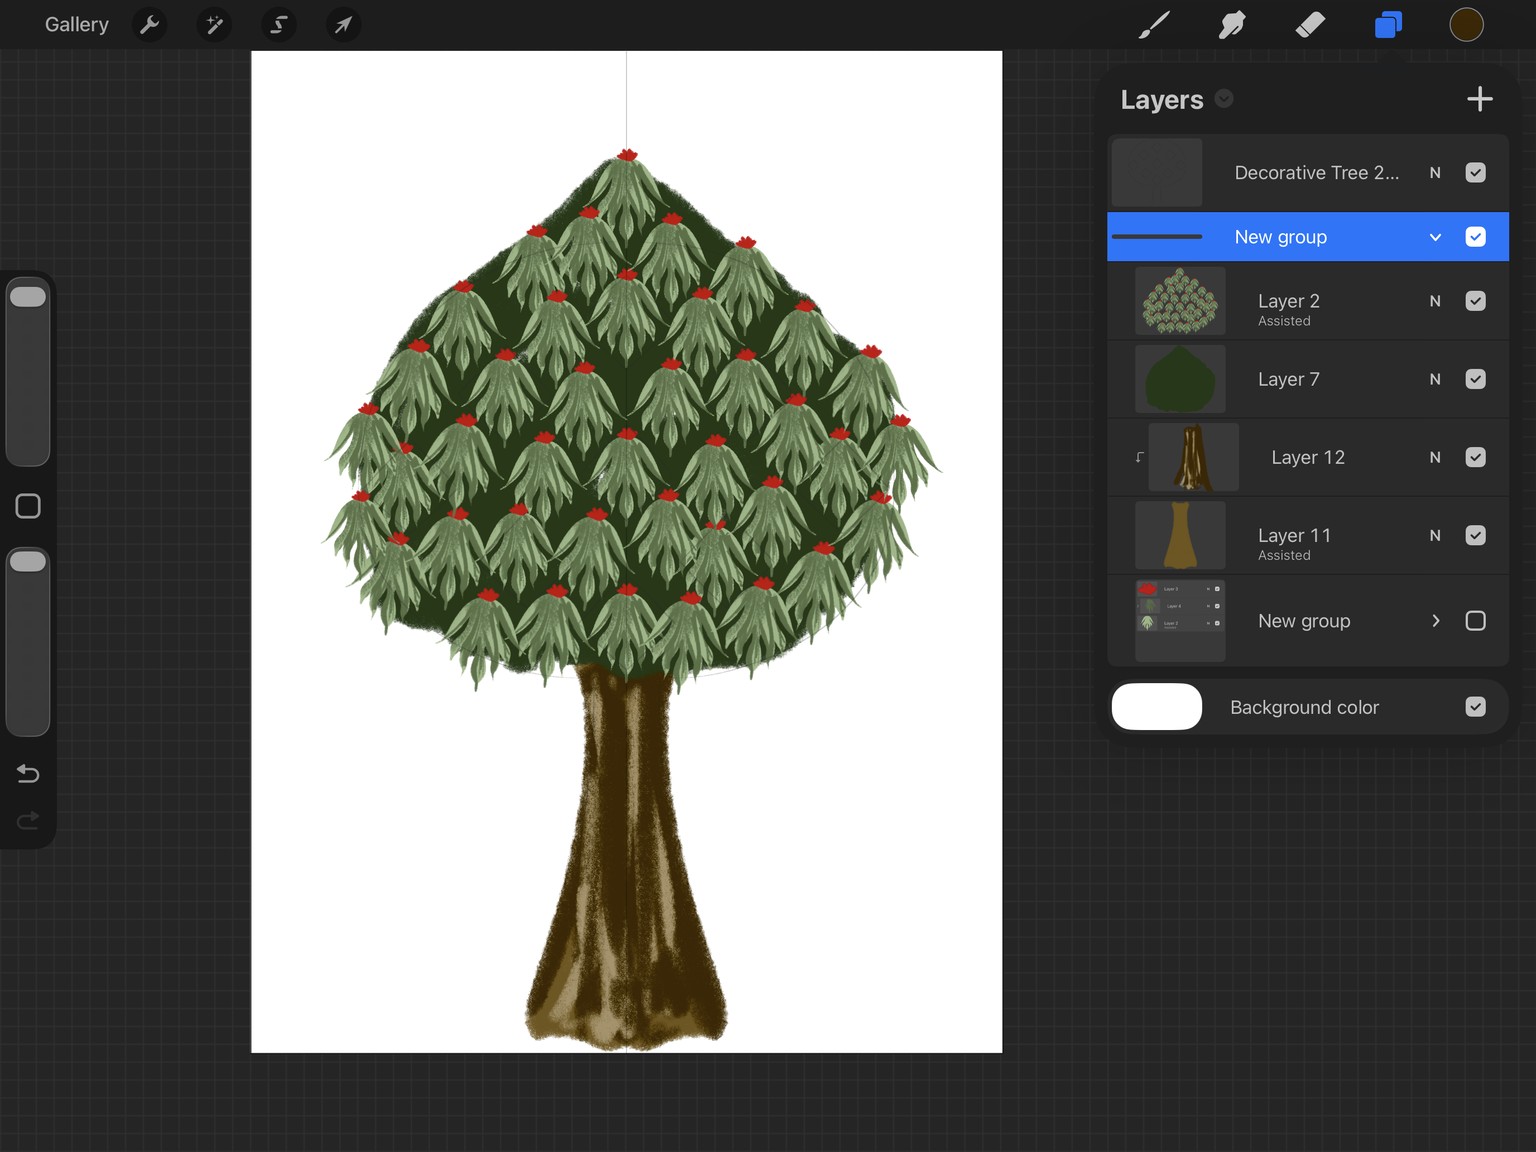1536x1152 pixels.
Task: Open the Actions wrench menu
Action: click(149, 24)
